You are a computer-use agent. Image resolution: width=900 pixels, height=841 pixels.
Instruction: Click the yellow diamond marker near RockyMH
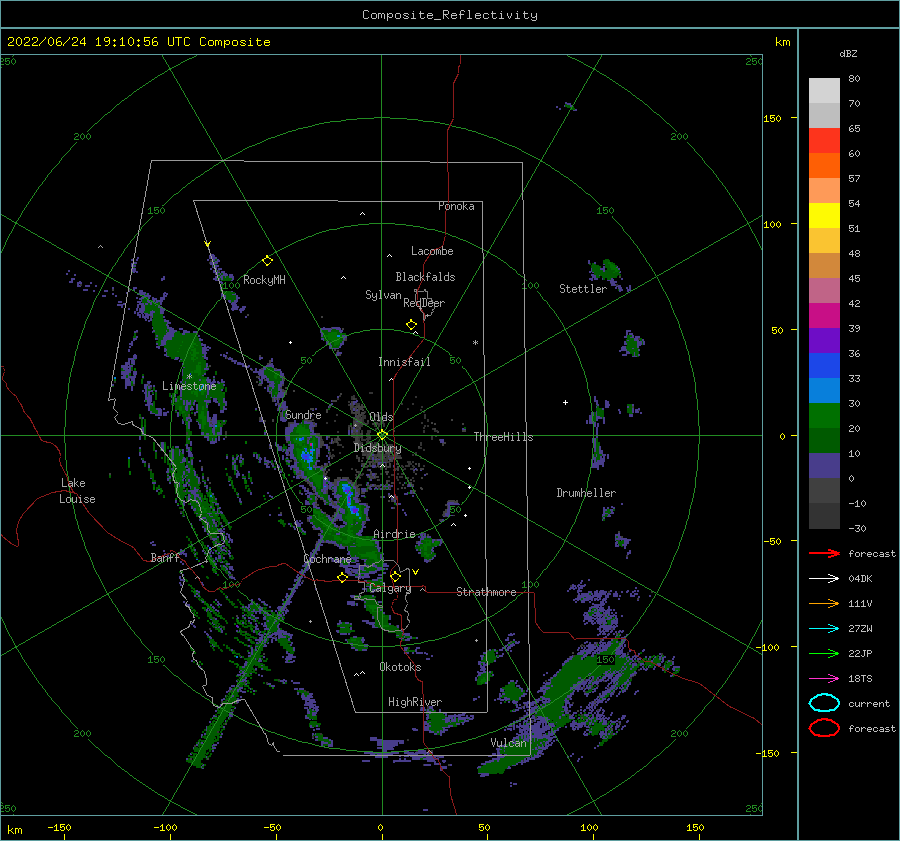[x=267, y=261]
